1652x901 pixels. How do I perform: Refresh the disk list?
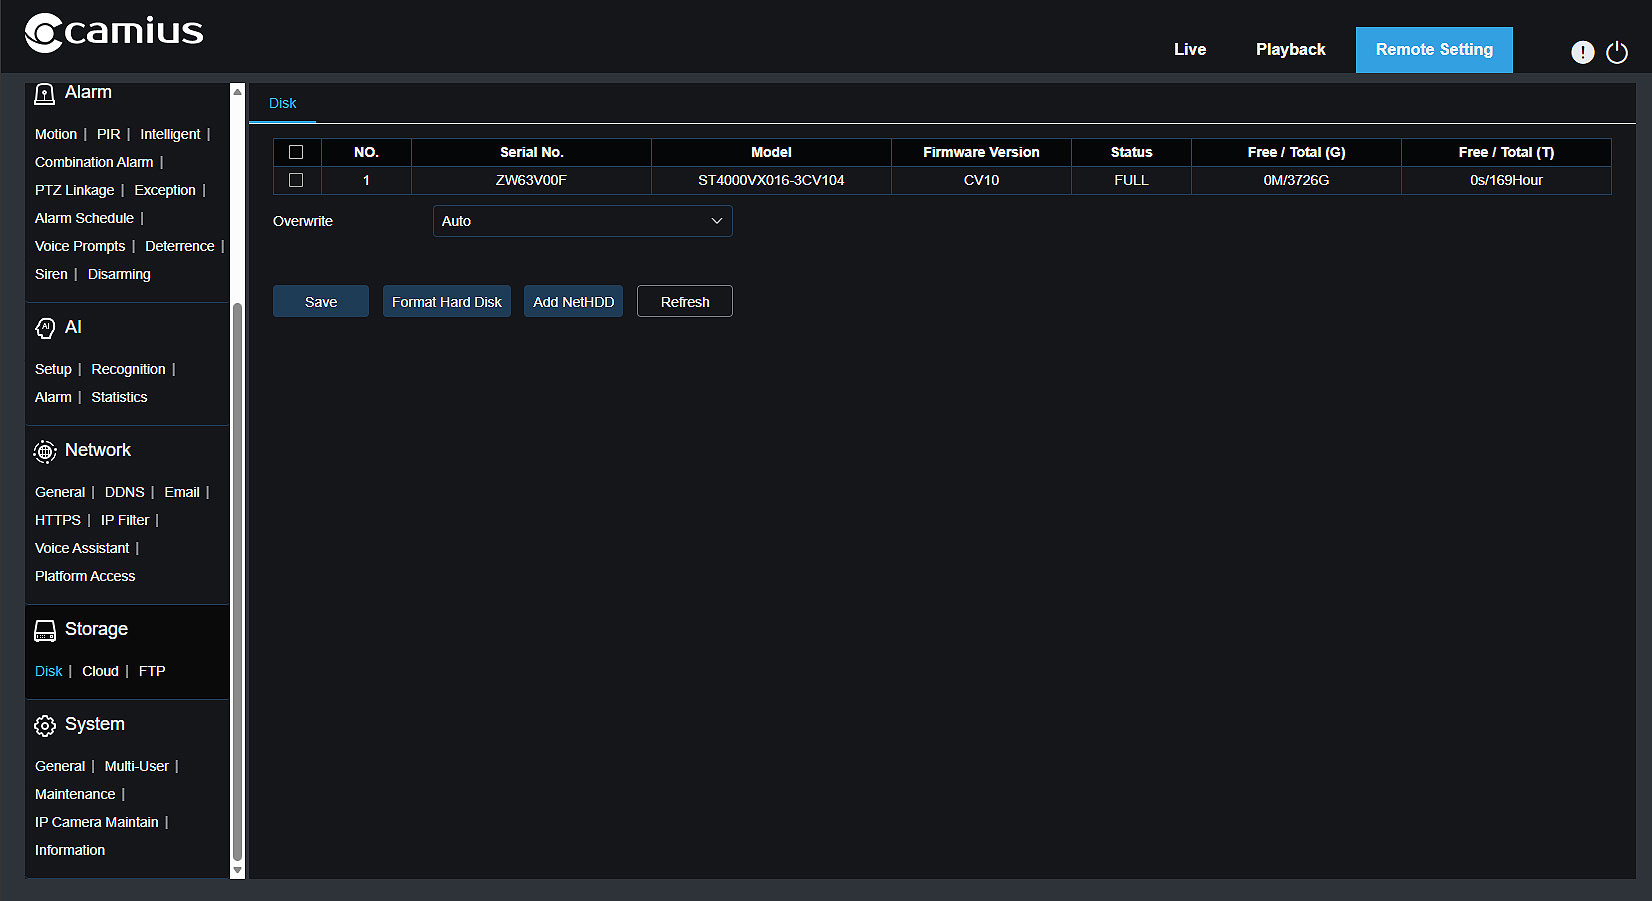pyautogui.click(x=685, y=302)
